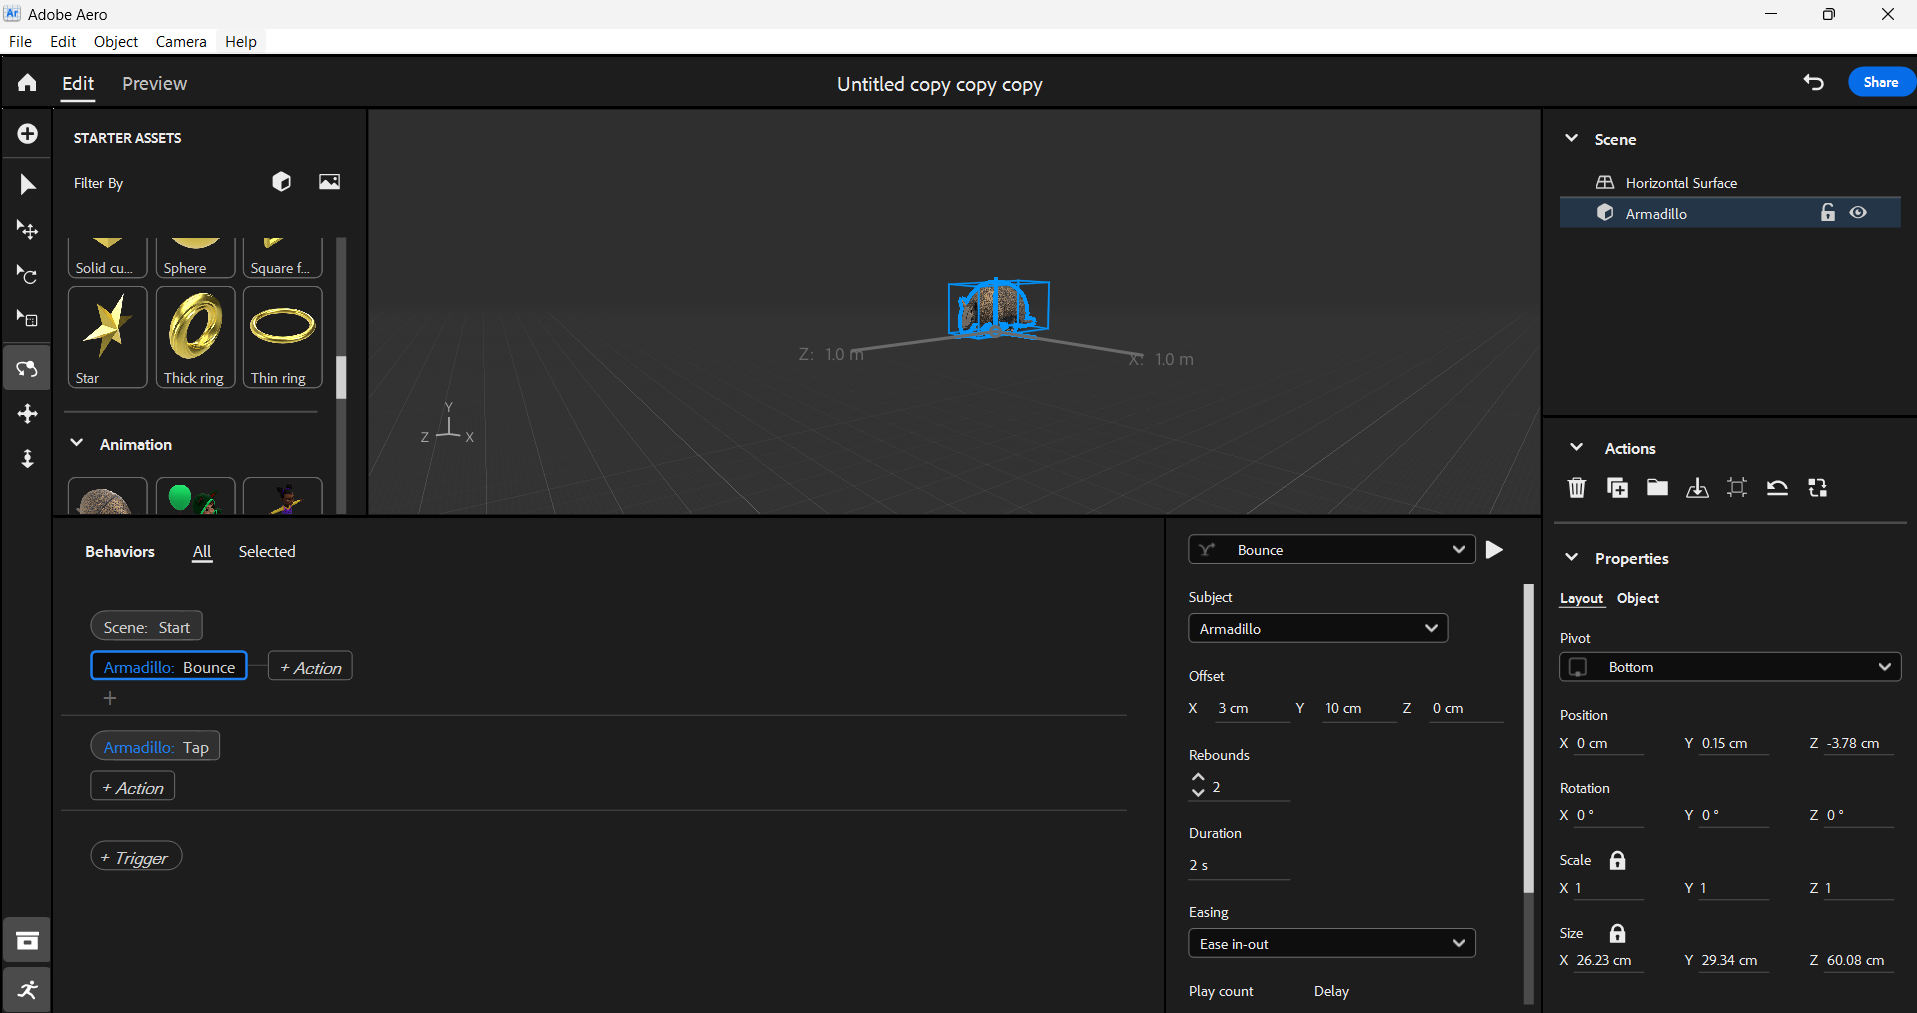This screenshot has height=1013, width=1917.
Task: Select the Move tool in the left toolbar
Action: pyautogui.click(x=27, y=229)
